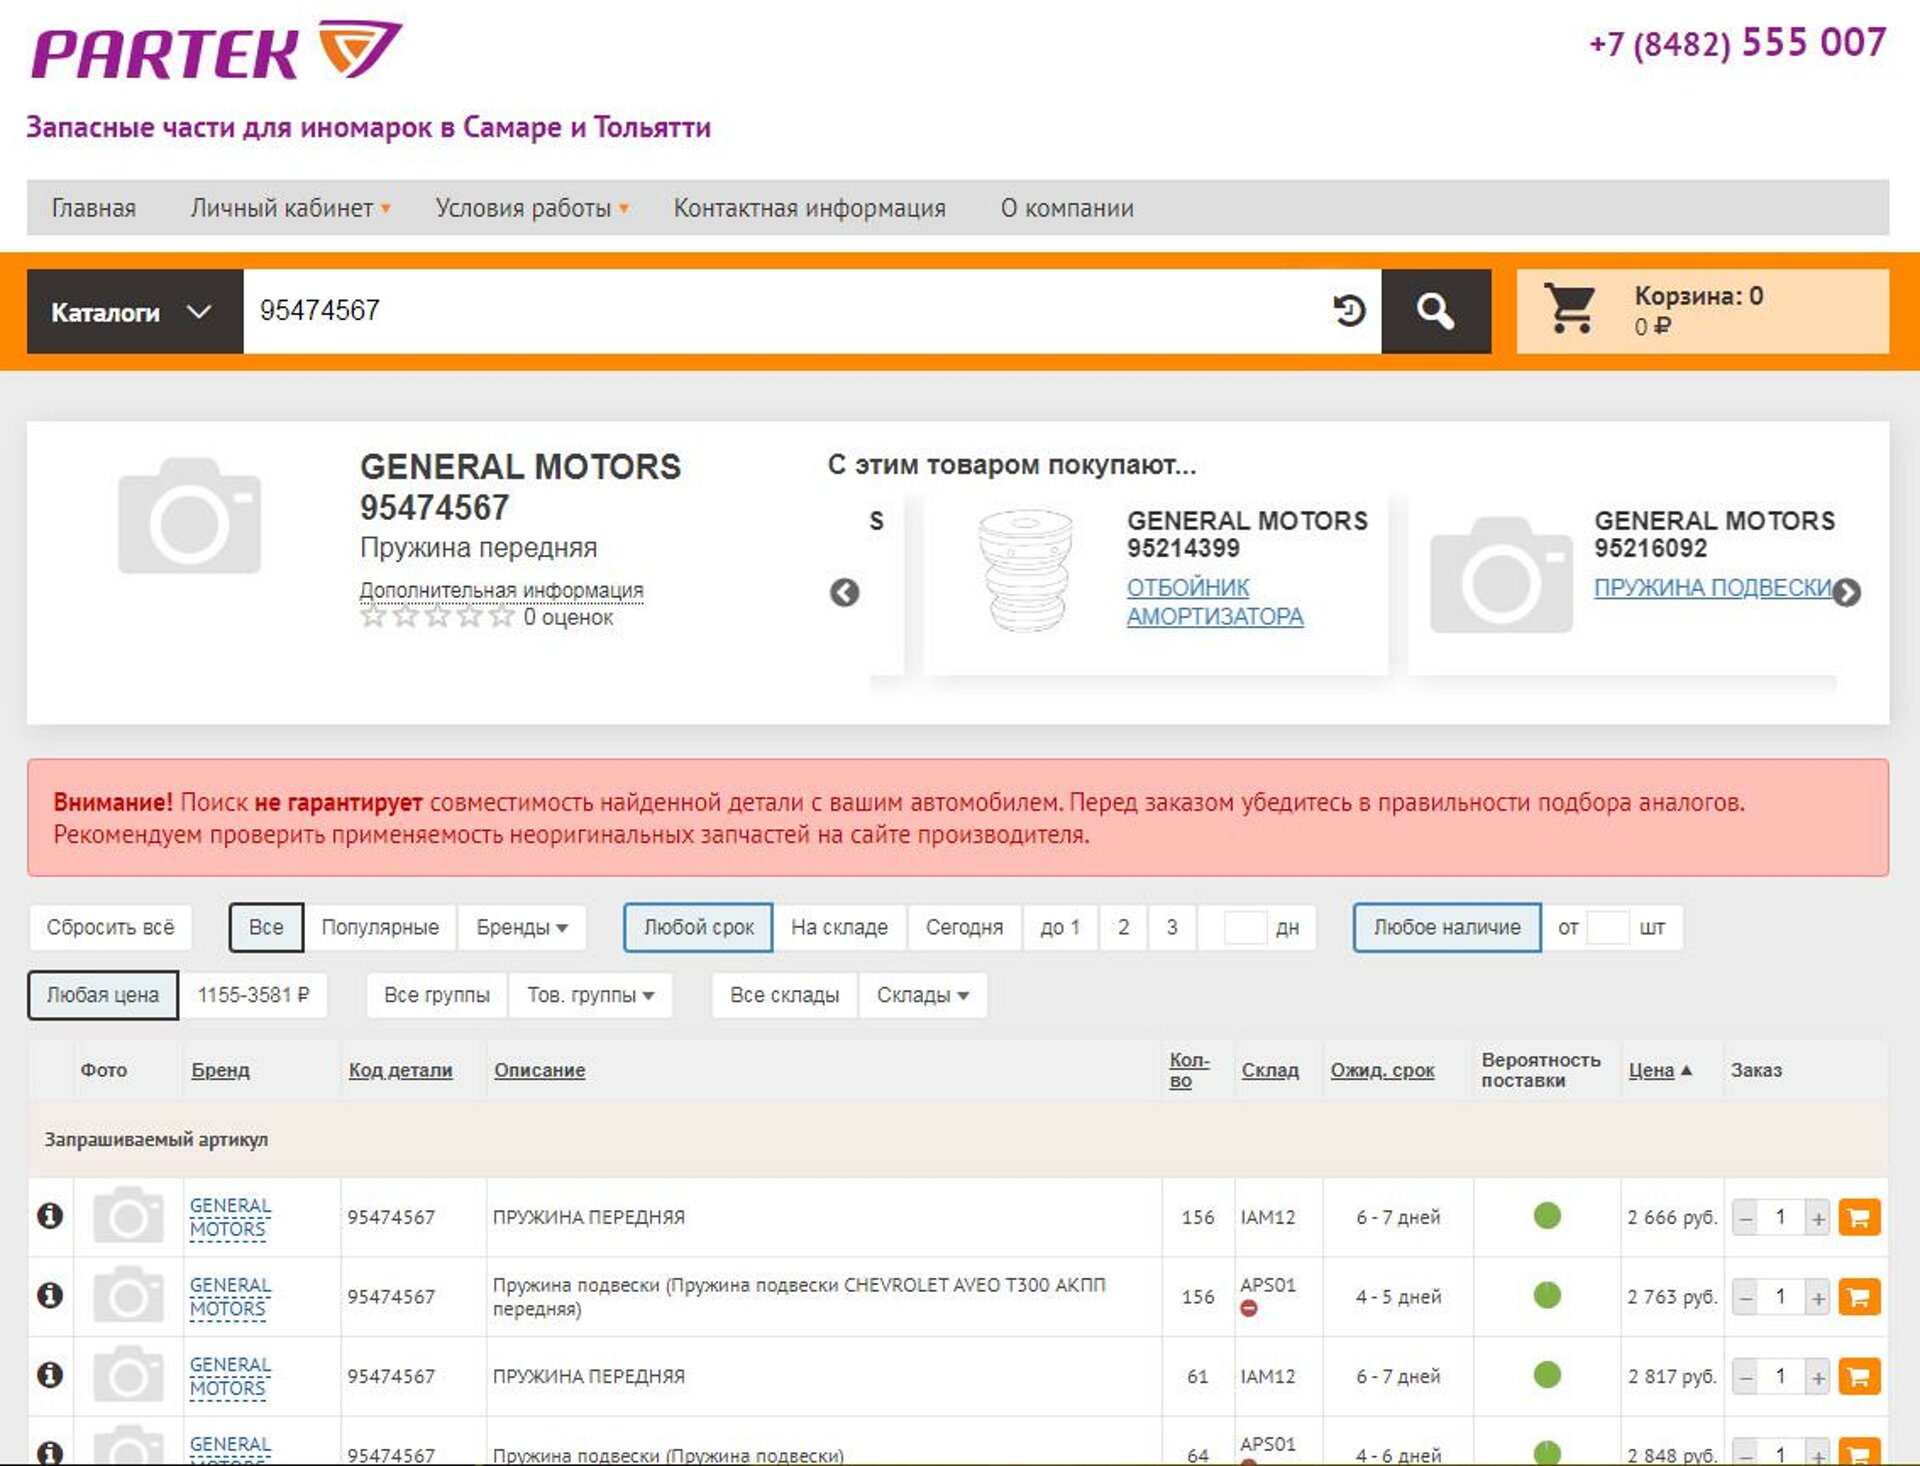Image resolution: width=1920 pixels, height=1466 pixels.
Task: Filter delivery term 'до 1' day
Action: (x=1060, y=927)
